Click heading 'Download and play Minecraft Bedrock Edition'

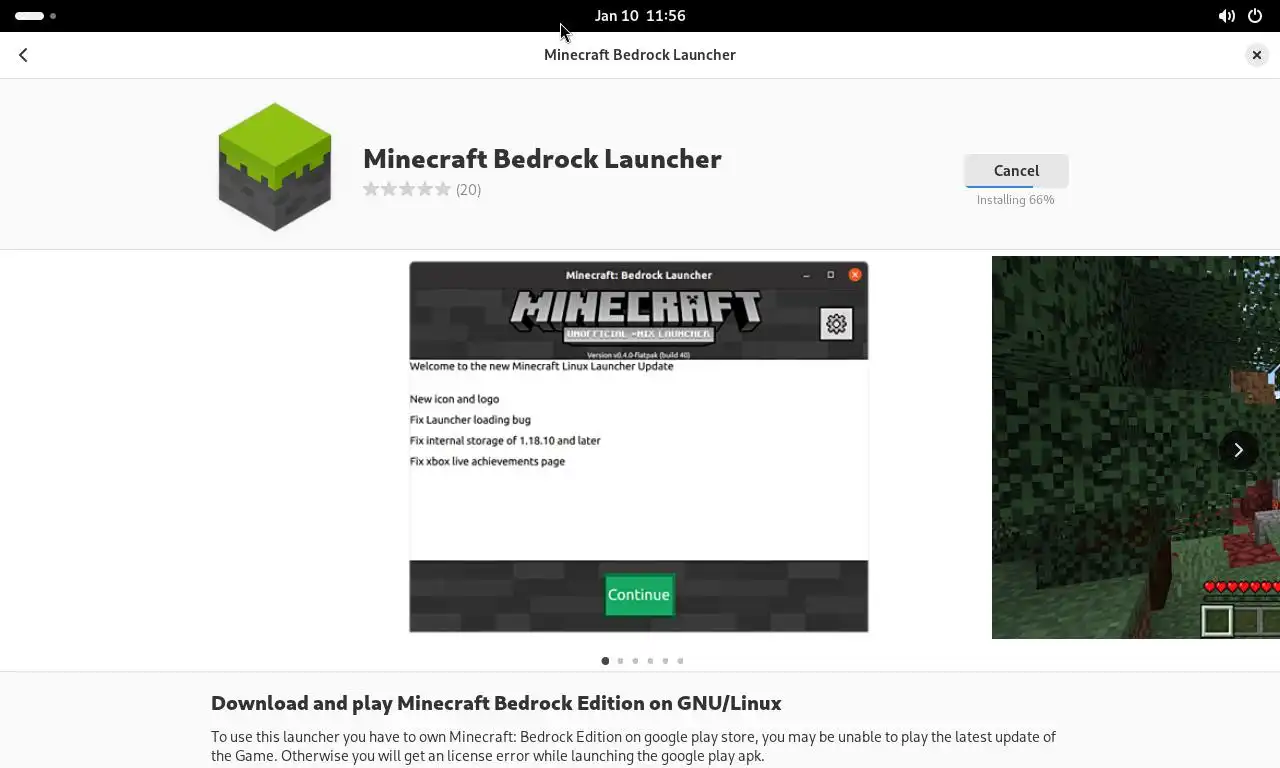496,703
